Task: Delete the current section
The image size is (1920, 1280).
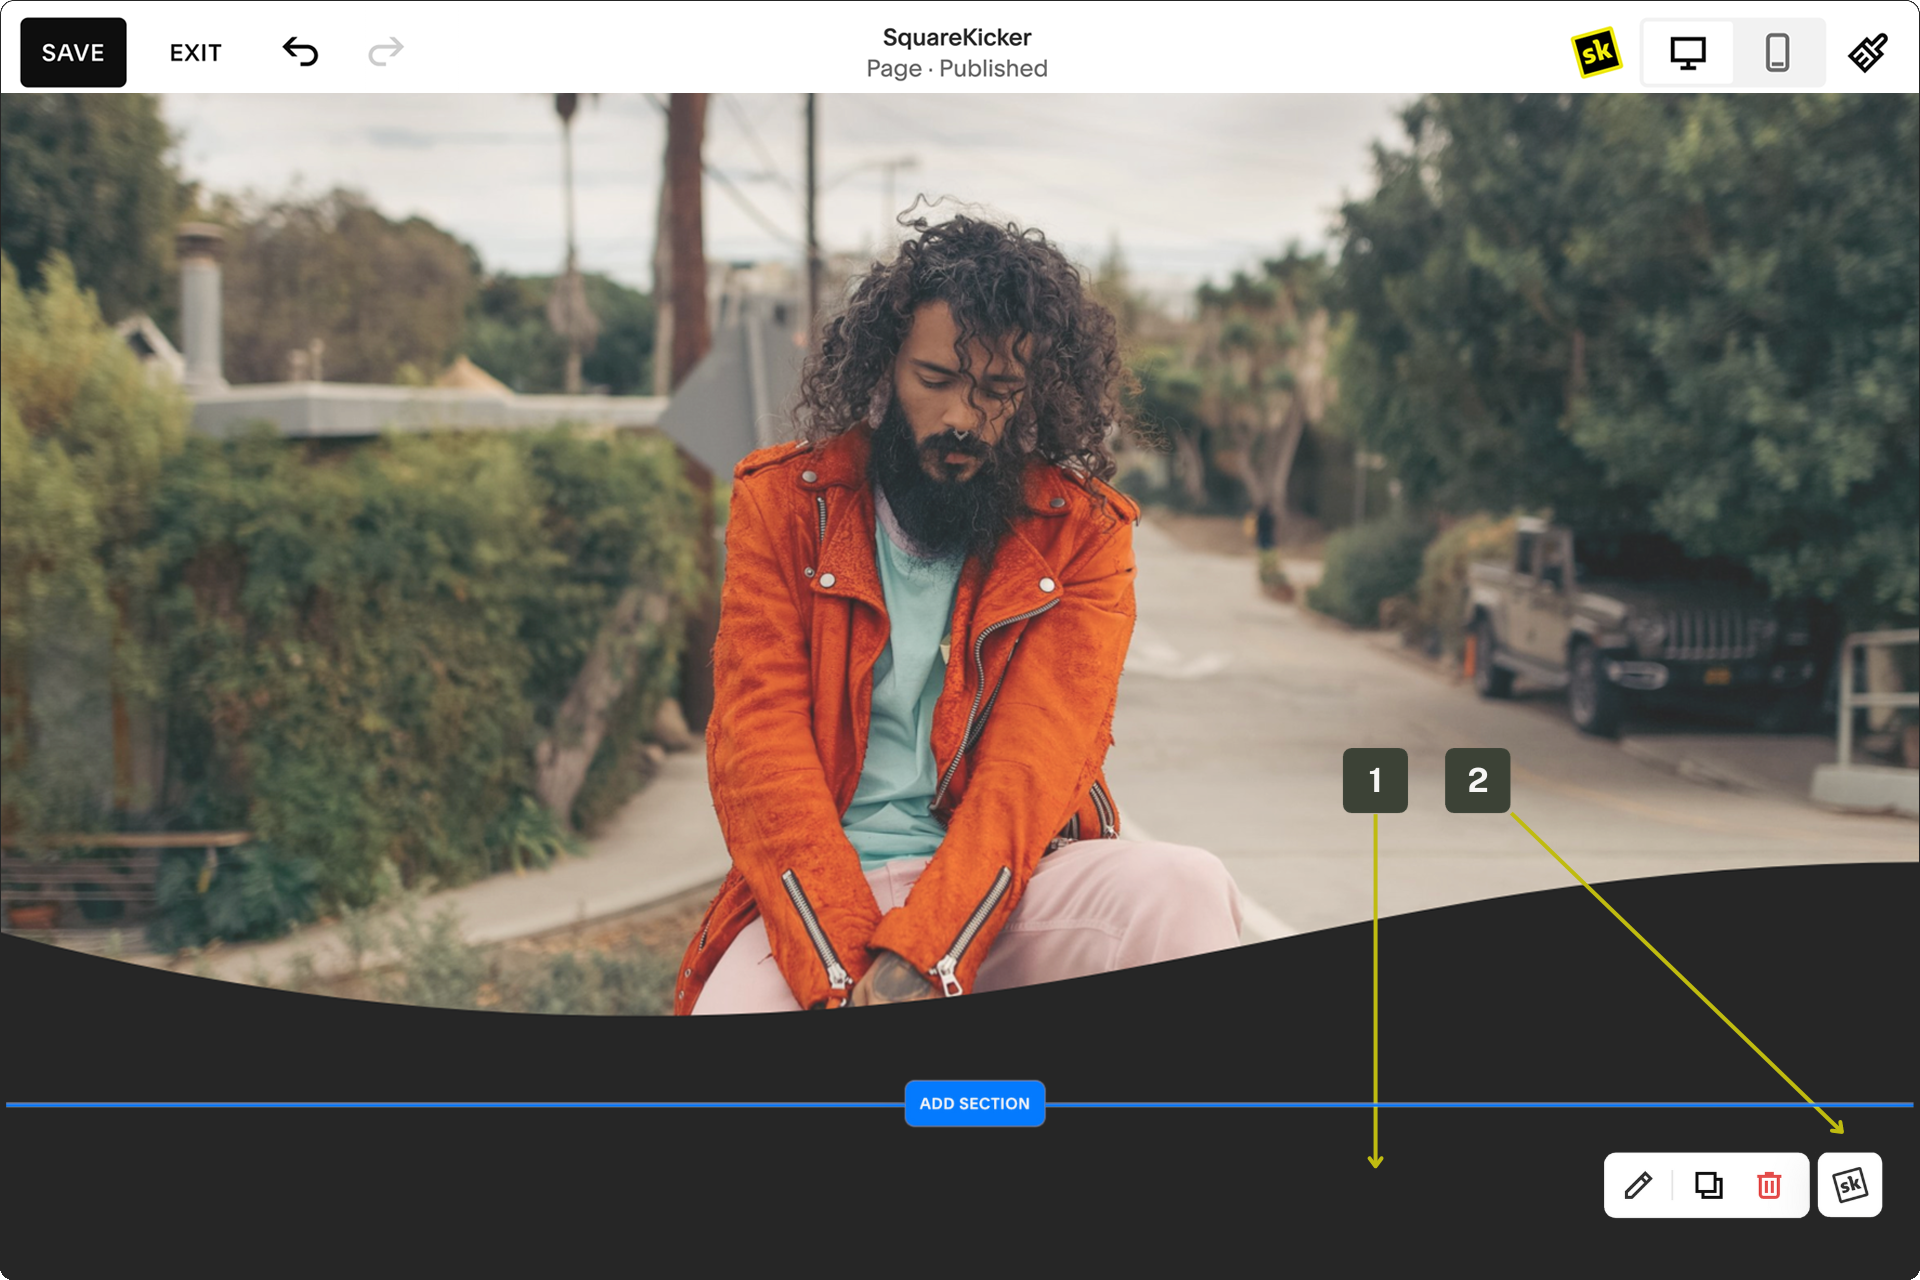Action: pos(1770,1186)
